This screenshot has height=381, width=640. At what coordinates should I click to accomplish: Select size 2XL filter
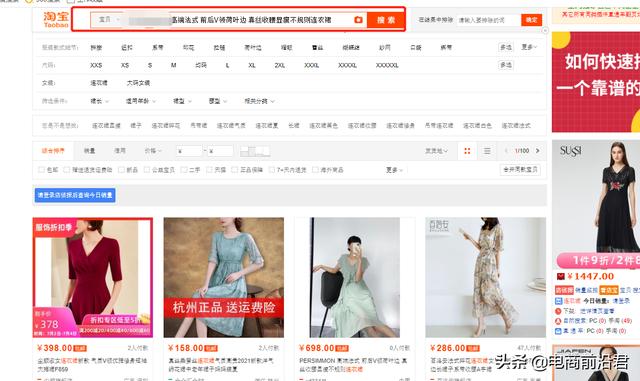(280, 65)
